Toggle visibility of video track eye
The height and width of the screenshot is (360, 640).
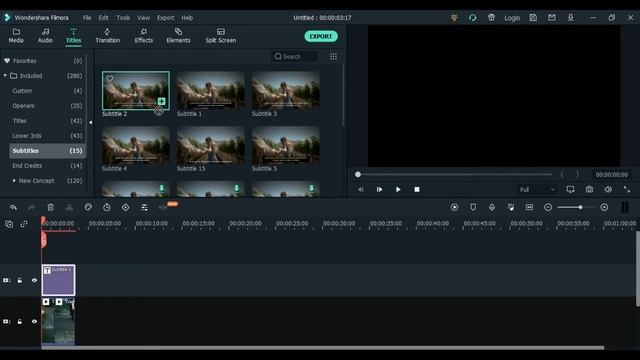pos(34,322)
